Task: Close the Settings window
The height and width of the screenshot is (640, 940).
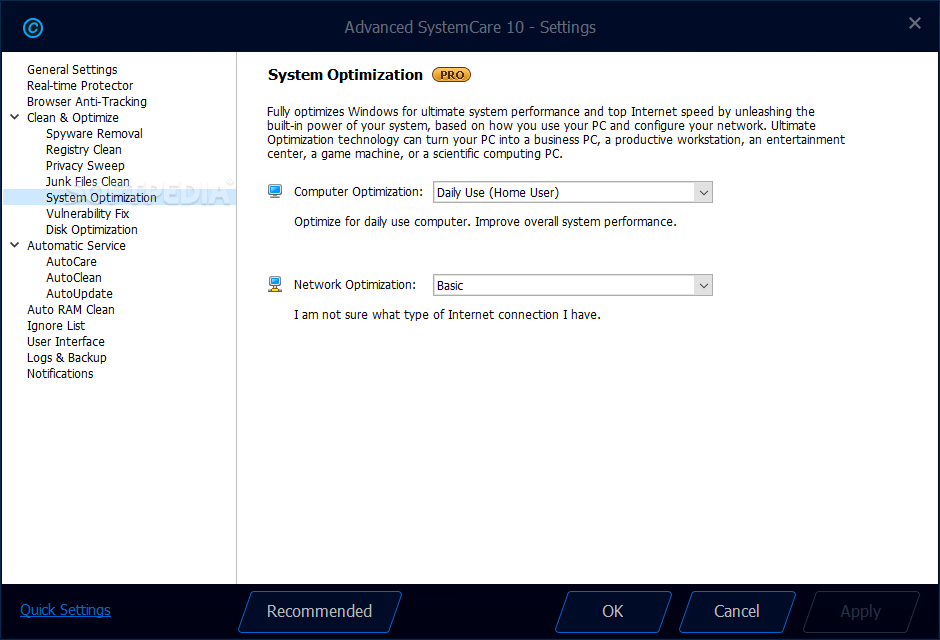Action: pyautogui.click(x=915, y=23)
